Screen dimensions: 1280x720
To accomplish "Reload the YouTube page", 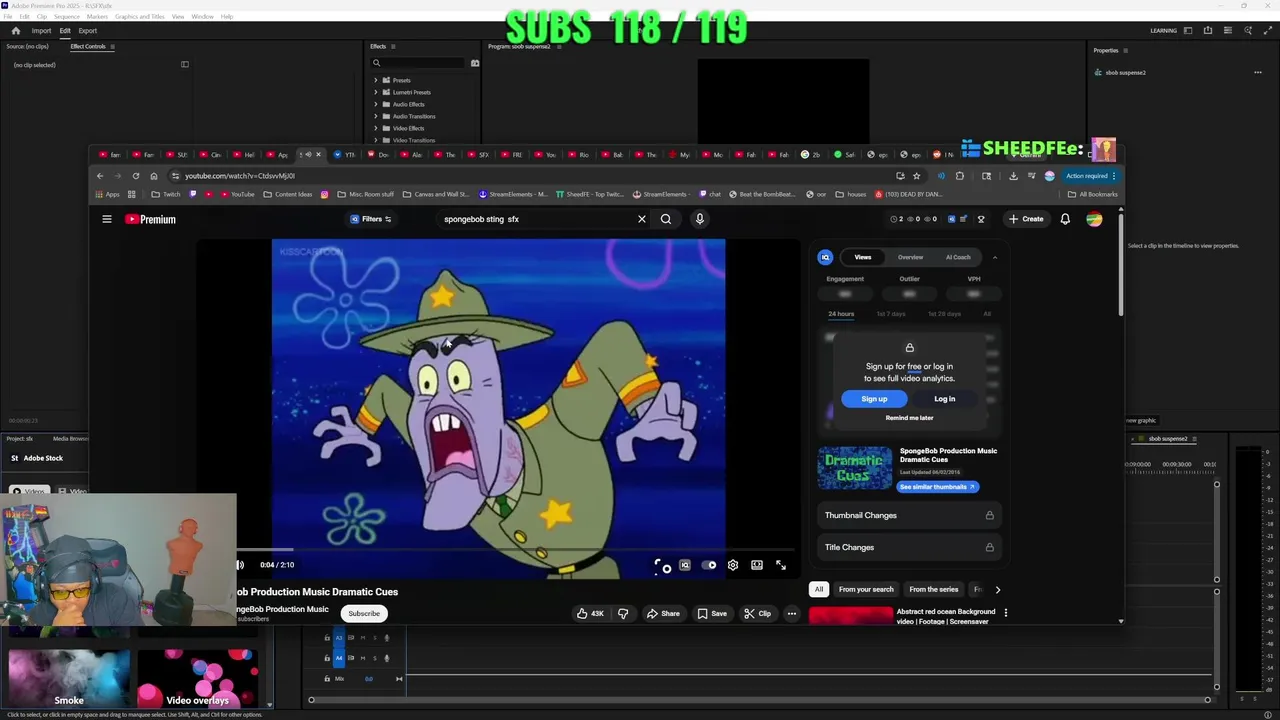I will pyautogui.click(x=136, y=176).
